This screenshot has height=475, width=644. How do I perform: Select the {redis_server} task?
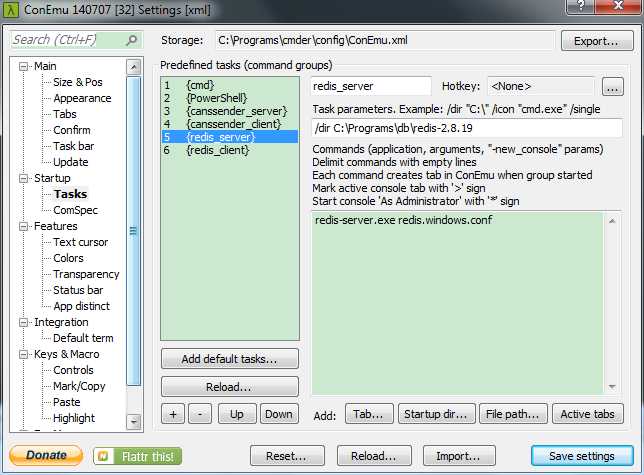[230, 137]
